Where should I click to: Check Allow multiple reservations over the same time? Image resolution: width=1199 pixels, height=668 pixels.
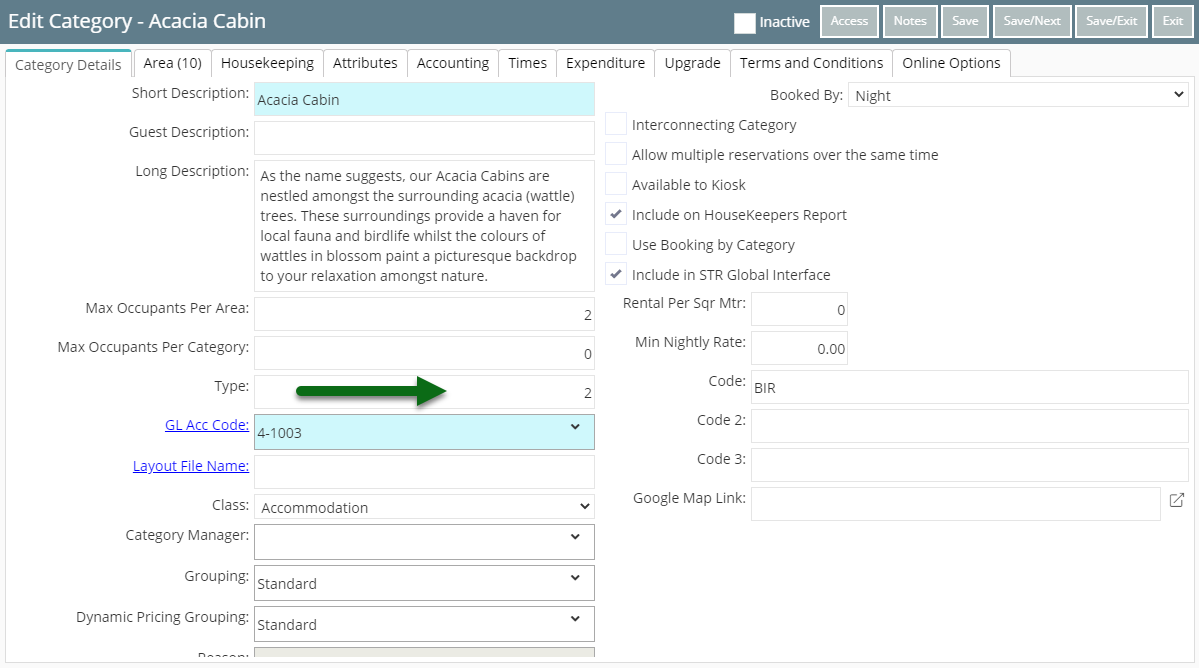616,154
